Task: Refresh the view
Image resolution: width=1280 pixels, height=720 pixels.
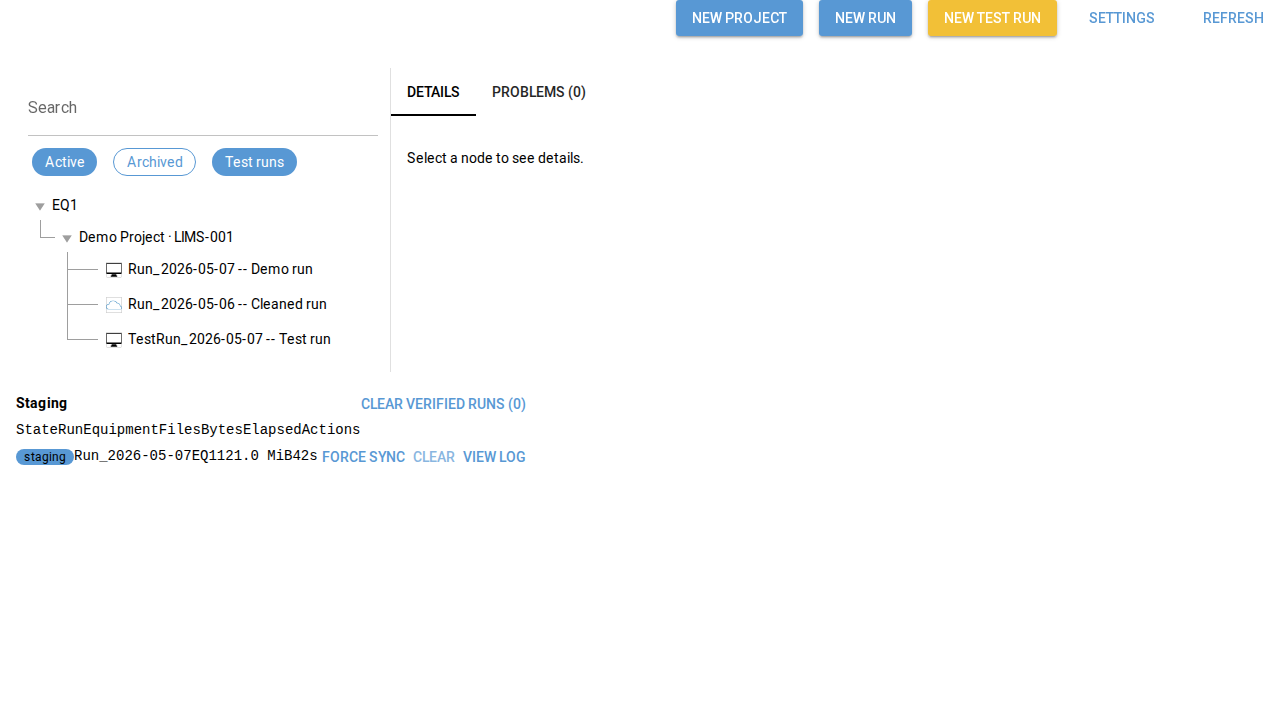Action: coord(1233,18)
